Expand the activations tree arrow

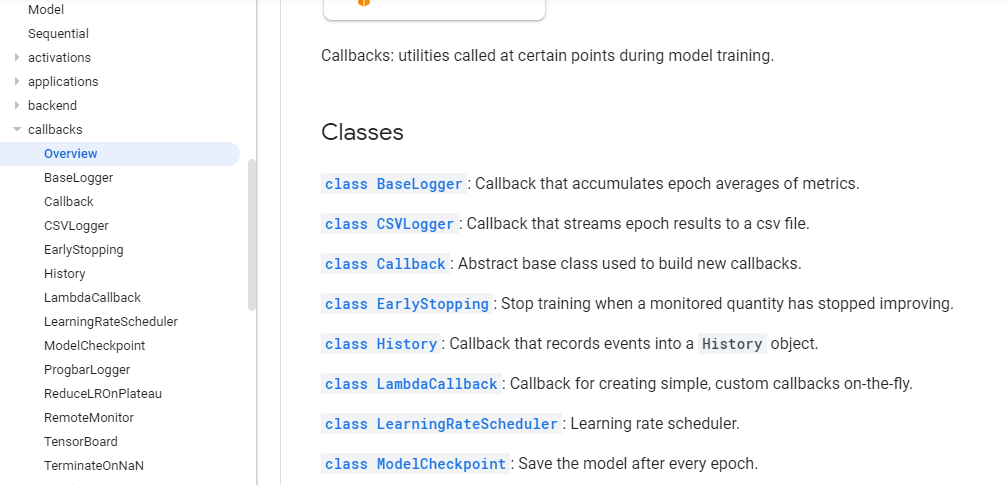coord(17,57)
